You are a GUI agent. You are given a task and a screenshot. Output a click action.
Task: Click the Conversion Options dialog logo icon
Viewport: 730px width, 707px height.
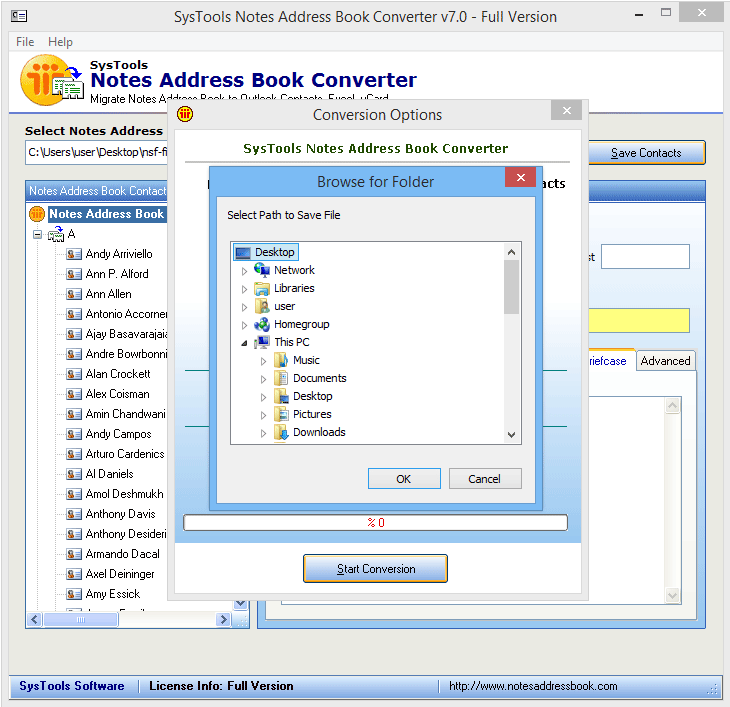[185, 114]
